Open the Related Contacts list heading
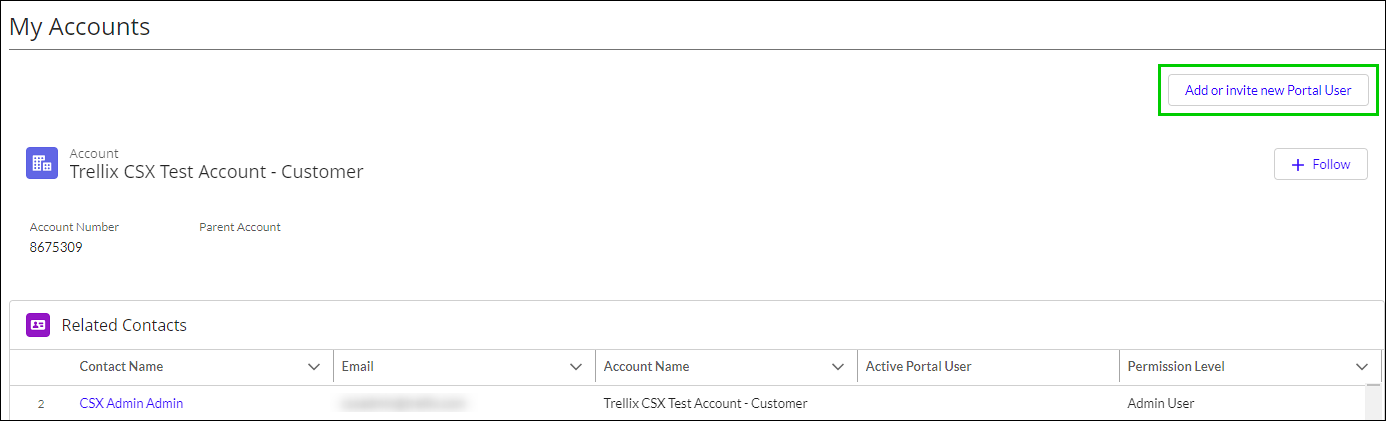 click(124, 325)
